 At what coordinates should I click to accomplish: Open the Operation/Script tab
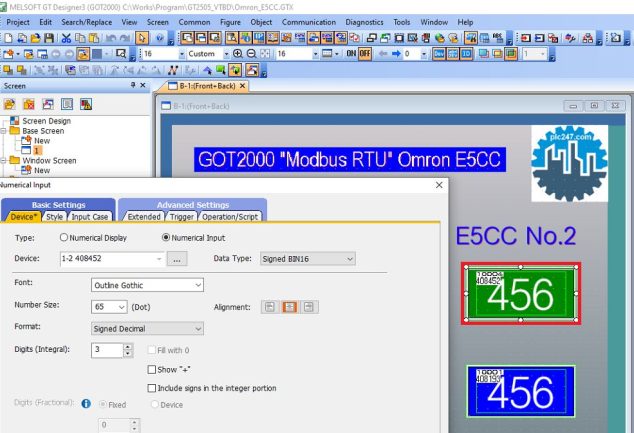[x=230, y=217]
